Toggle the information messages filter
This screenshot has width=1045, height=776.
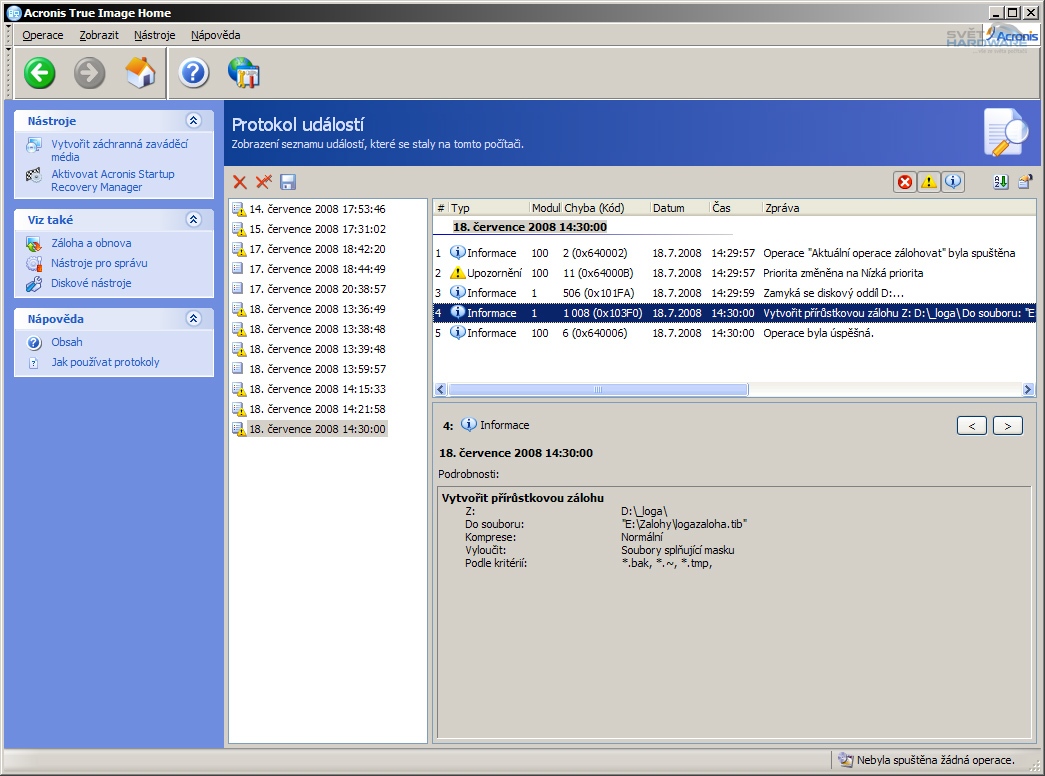[954, 181]
